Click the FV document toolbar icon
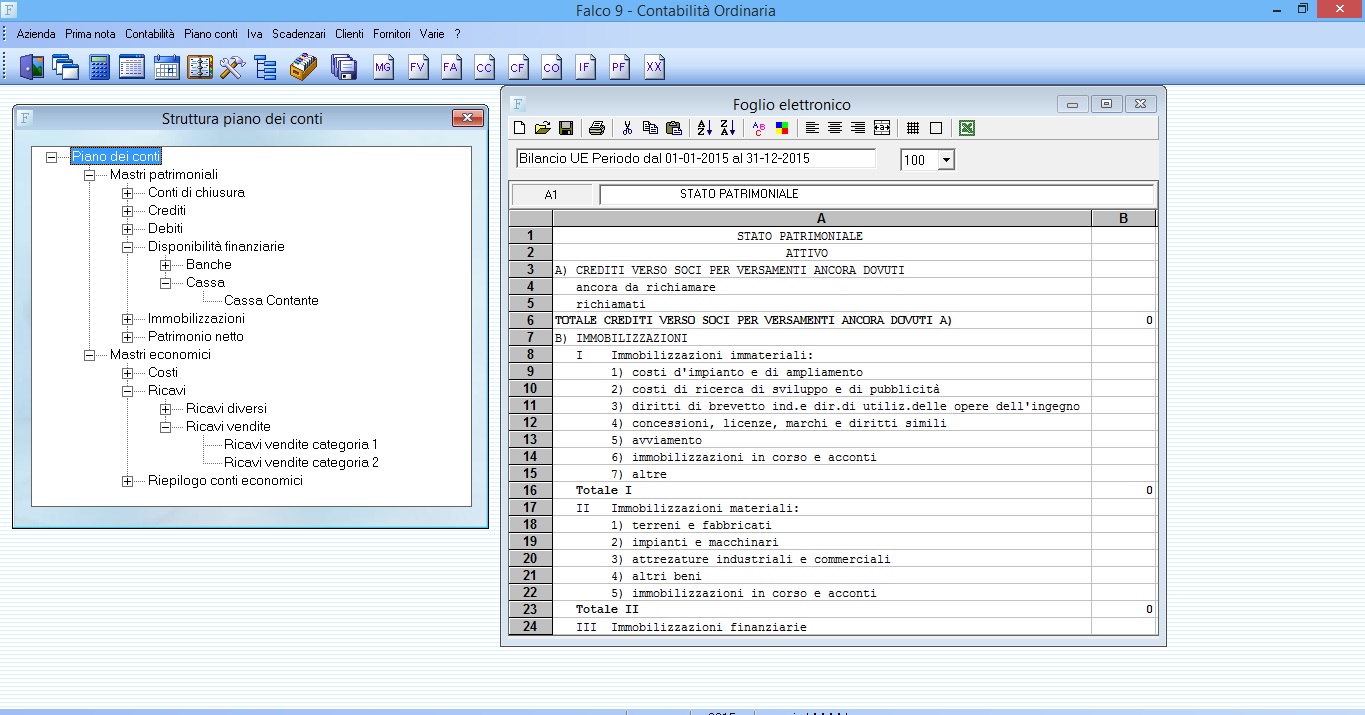The image size is (1365, 715). [417, 67]
